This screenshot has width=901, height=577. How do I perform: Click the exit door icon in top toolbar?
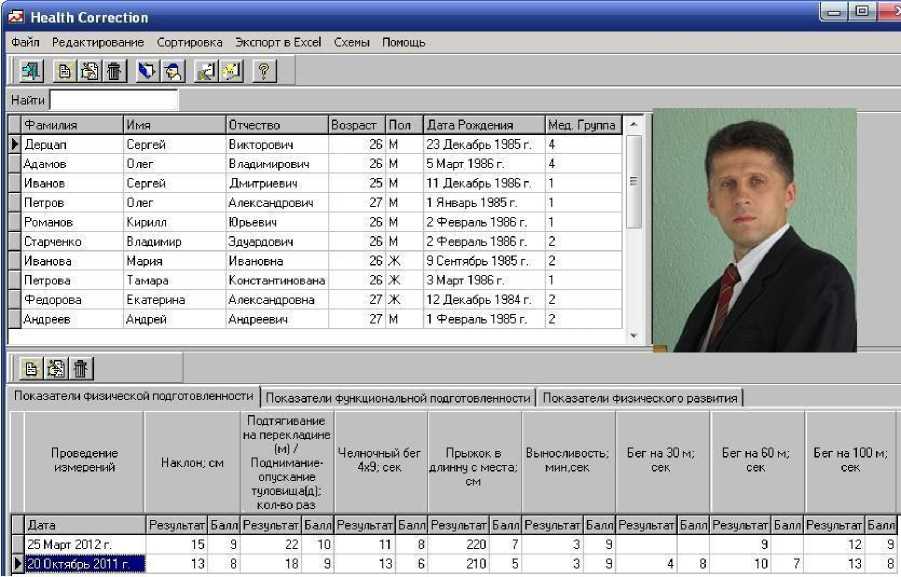click(31, 71)
